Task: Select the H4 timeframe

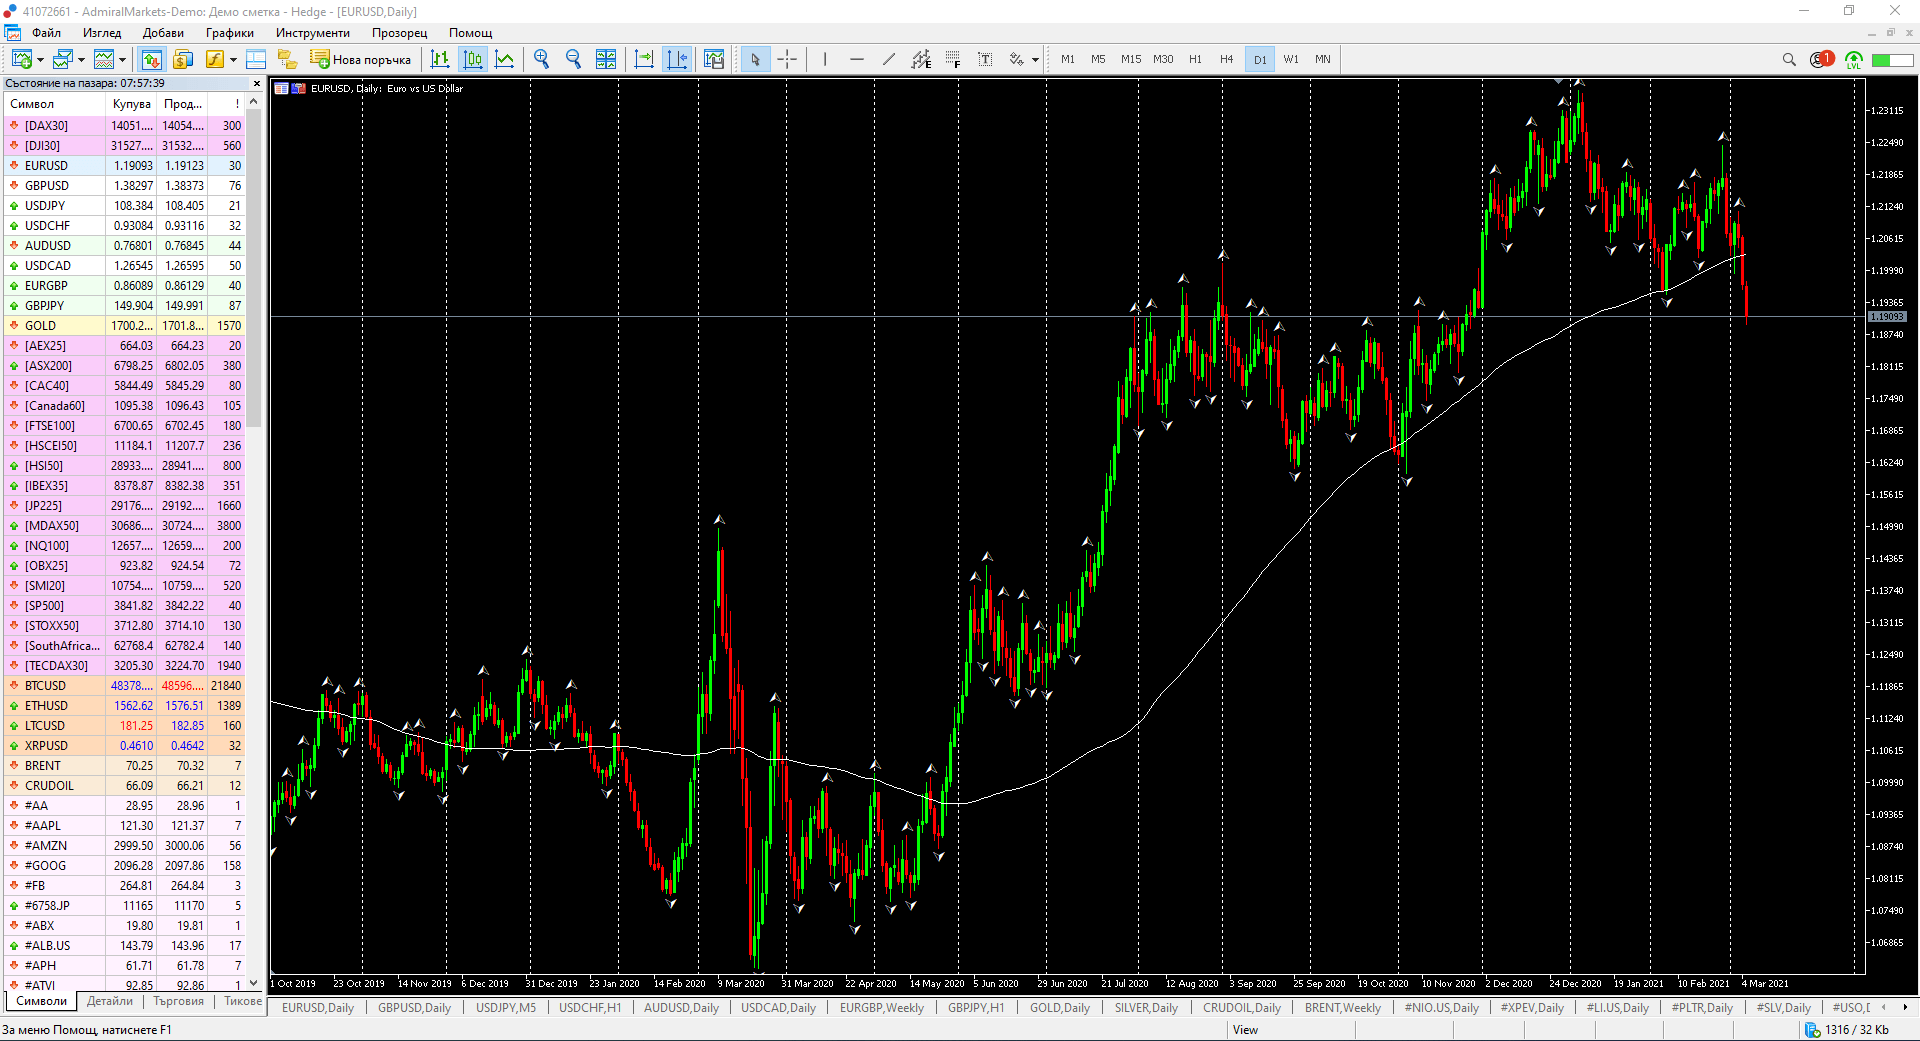Action: tap(1227, 59)
